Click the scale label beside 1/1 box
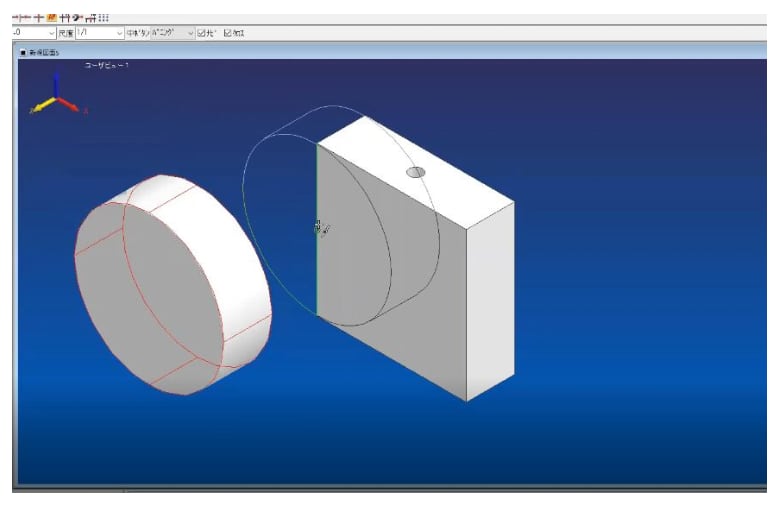The image size is (780, 511). pyautogui.click(x=66, y=33)
